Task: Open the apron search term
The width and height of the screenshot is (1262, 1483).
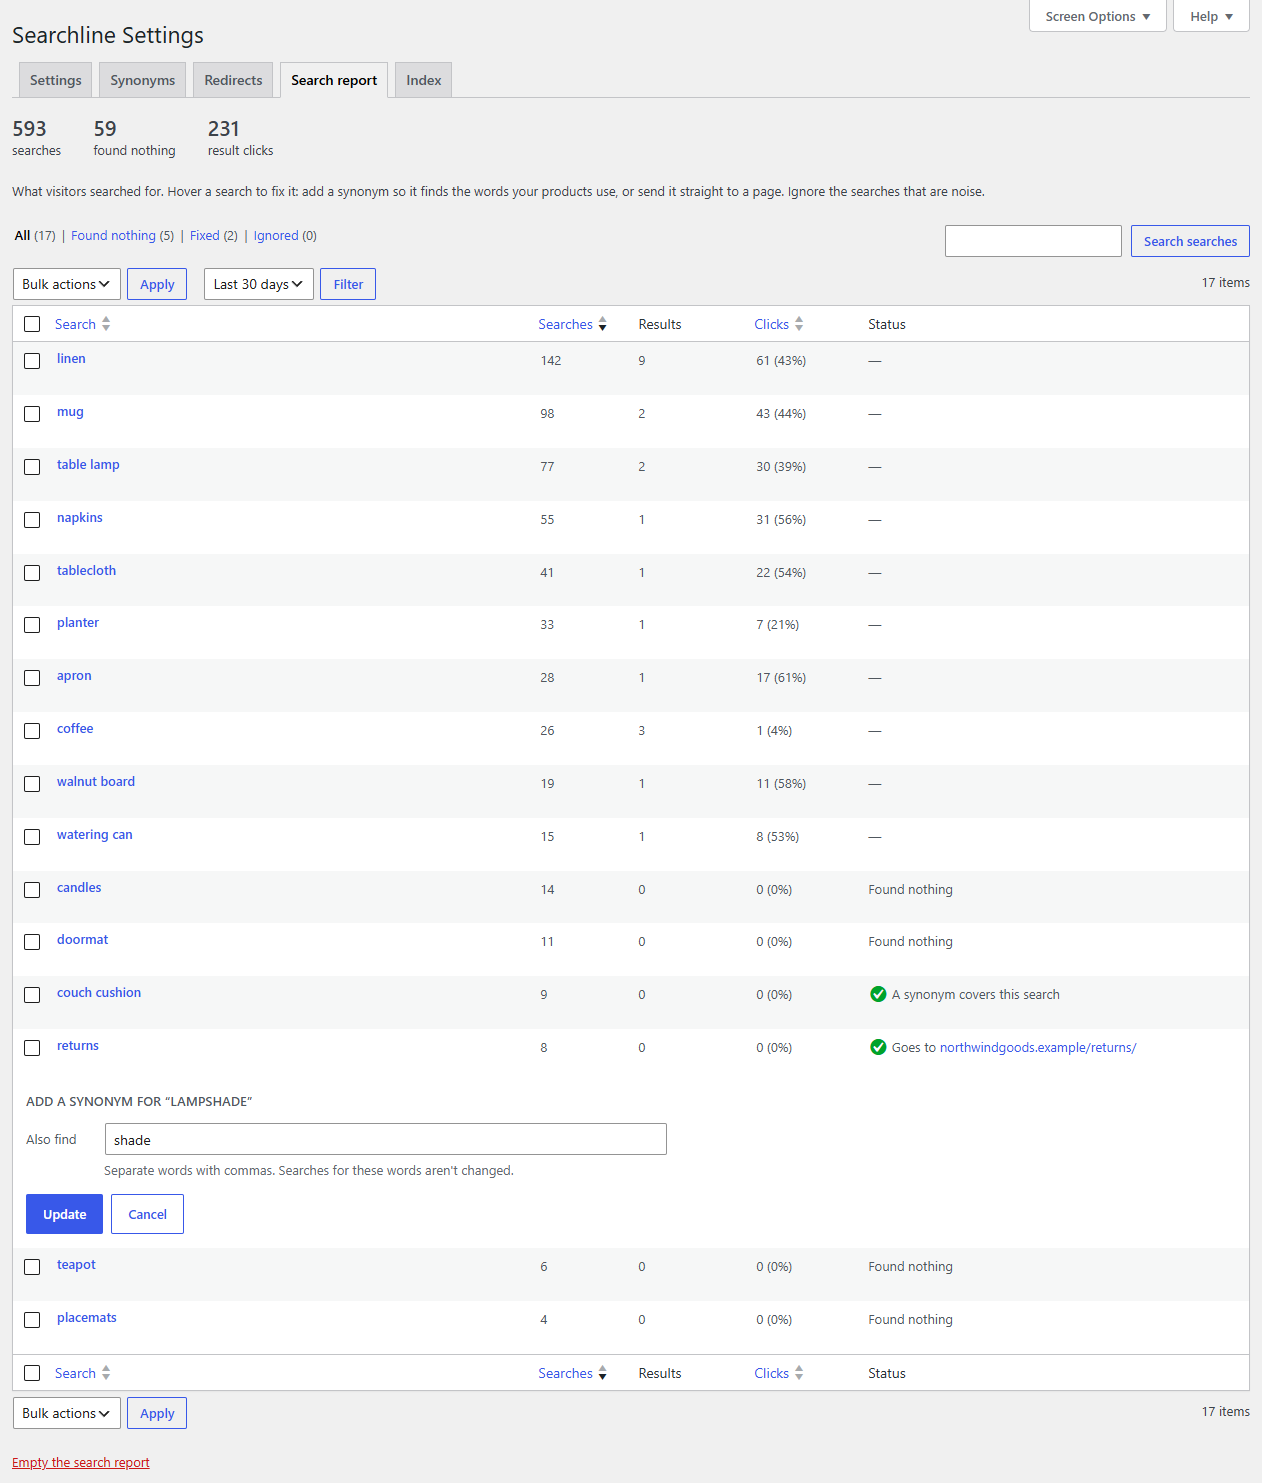Action: [74, 676]
